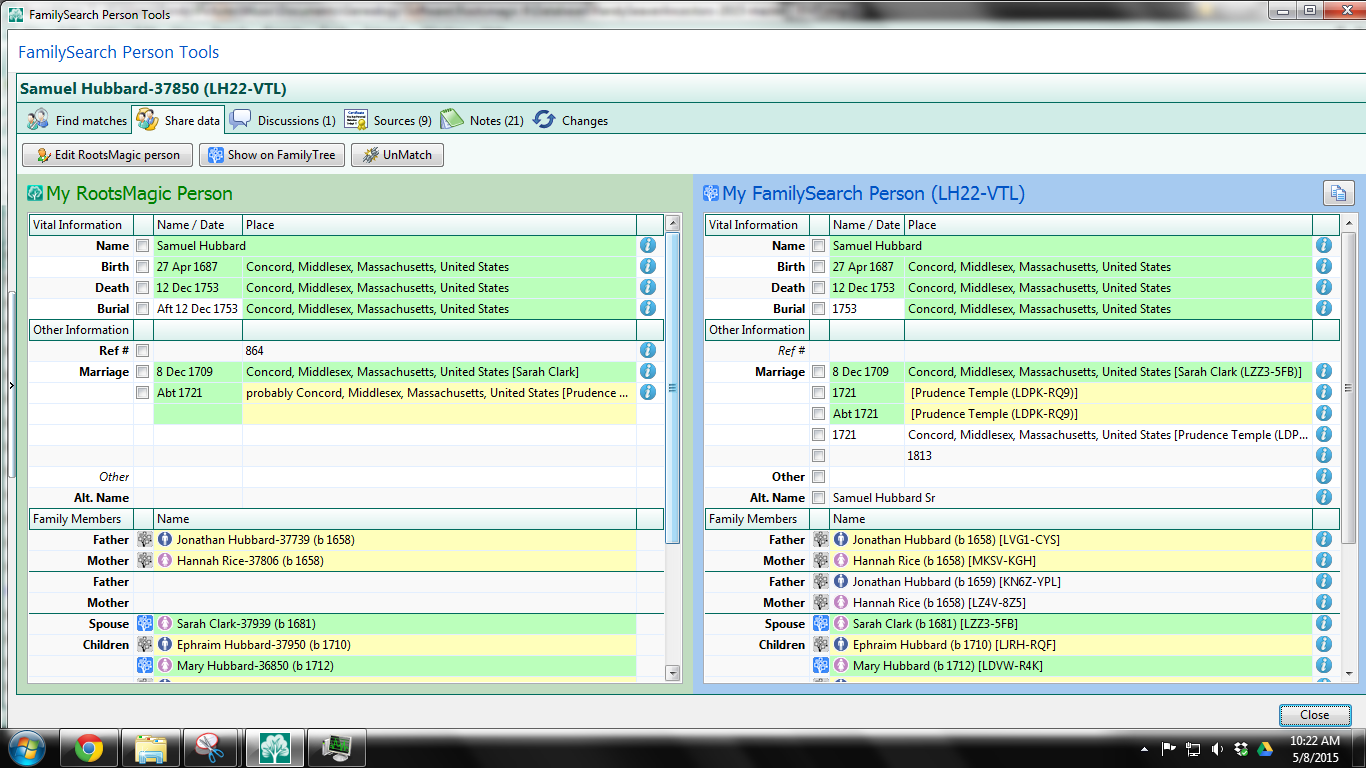Click info icon for RootsMagic Name row

(648, 245)
